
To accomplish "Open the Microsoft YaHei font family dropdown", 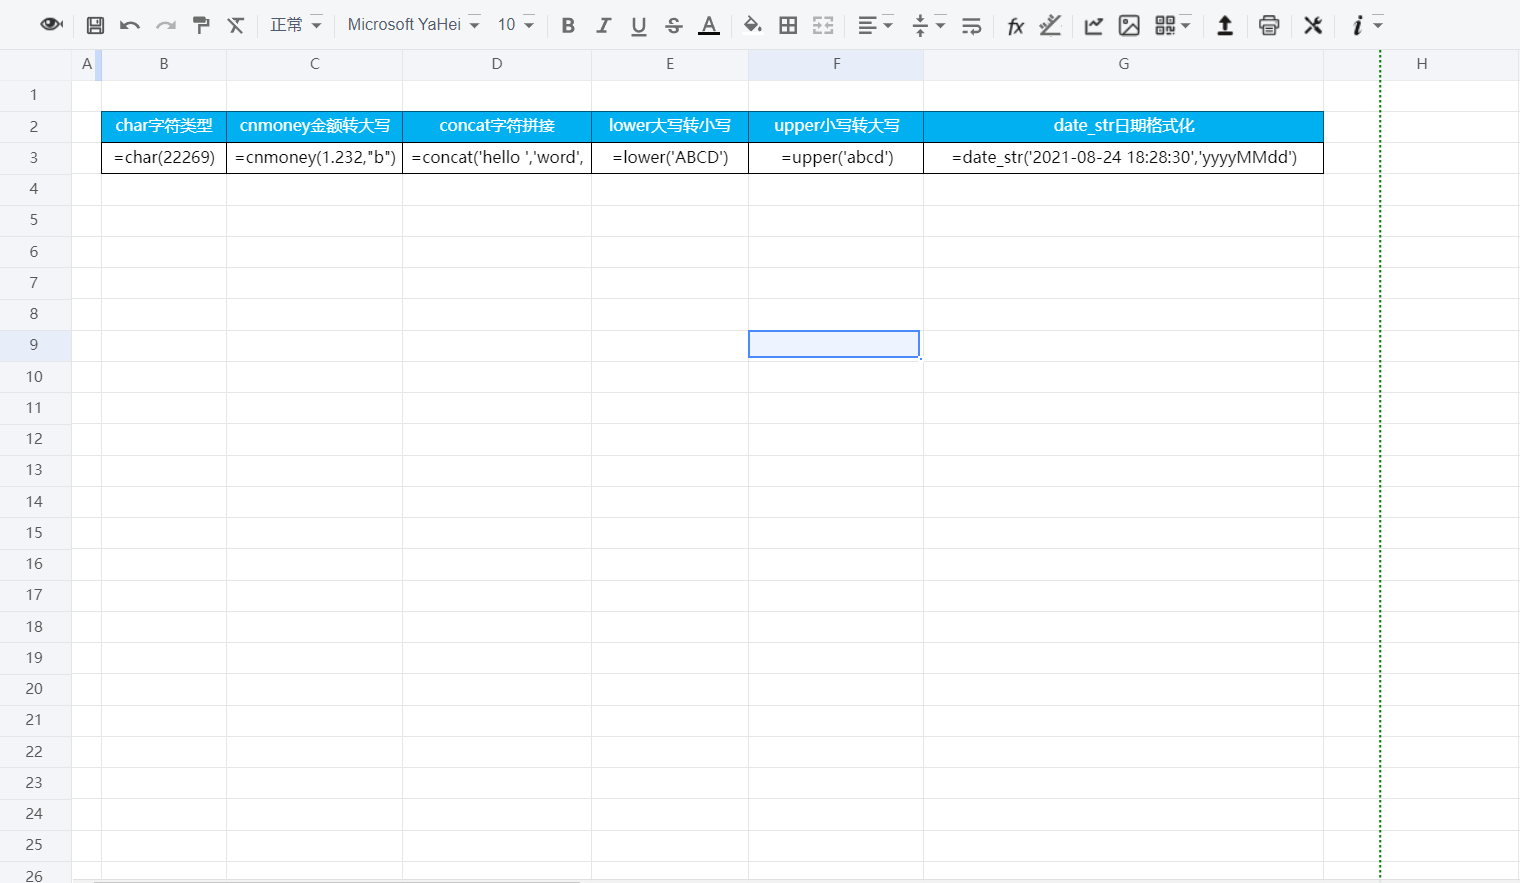I will 414,25.
